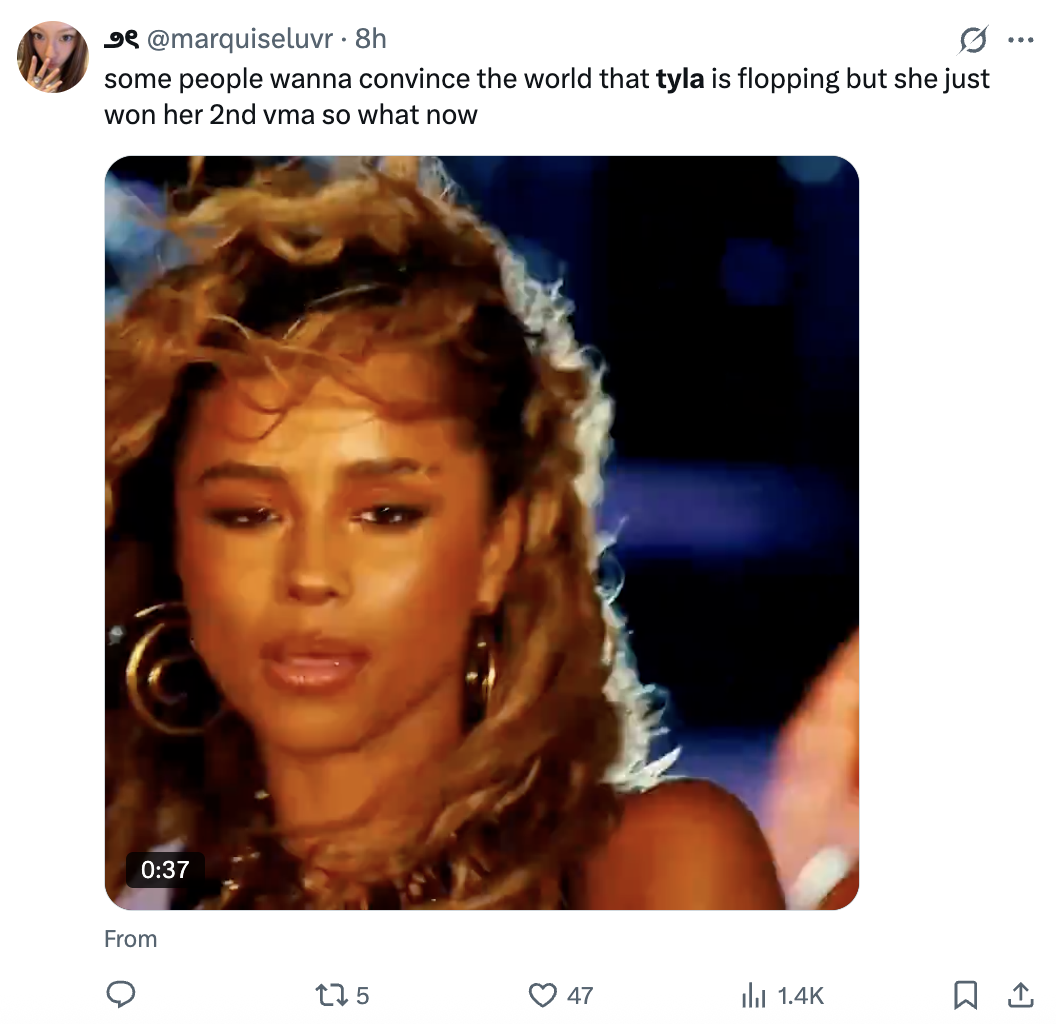Click the 'From' source label below video
The width and height of the screenshot is (1056, 1024).
tap(130, 939)
